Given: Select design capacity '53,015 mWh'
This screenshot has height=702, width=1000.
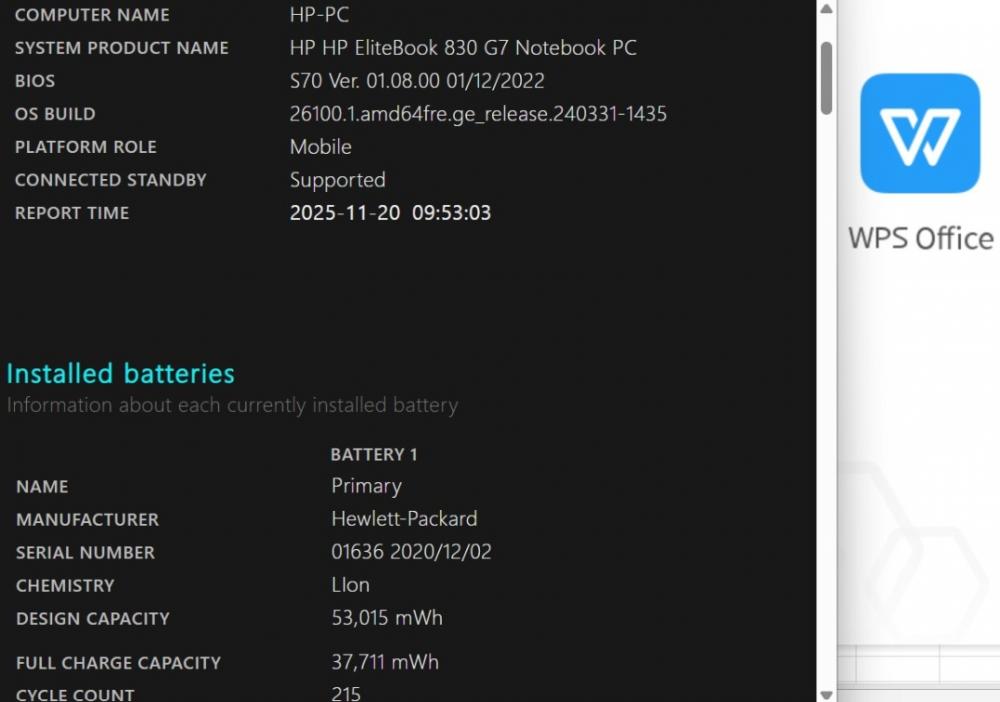Looking at the screenshot, I should click(x=387, y=618).
